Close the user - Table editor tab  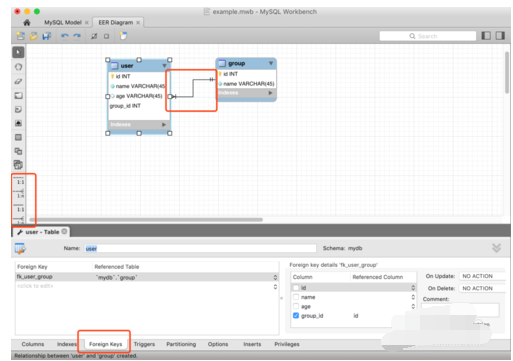click(64, 231)
